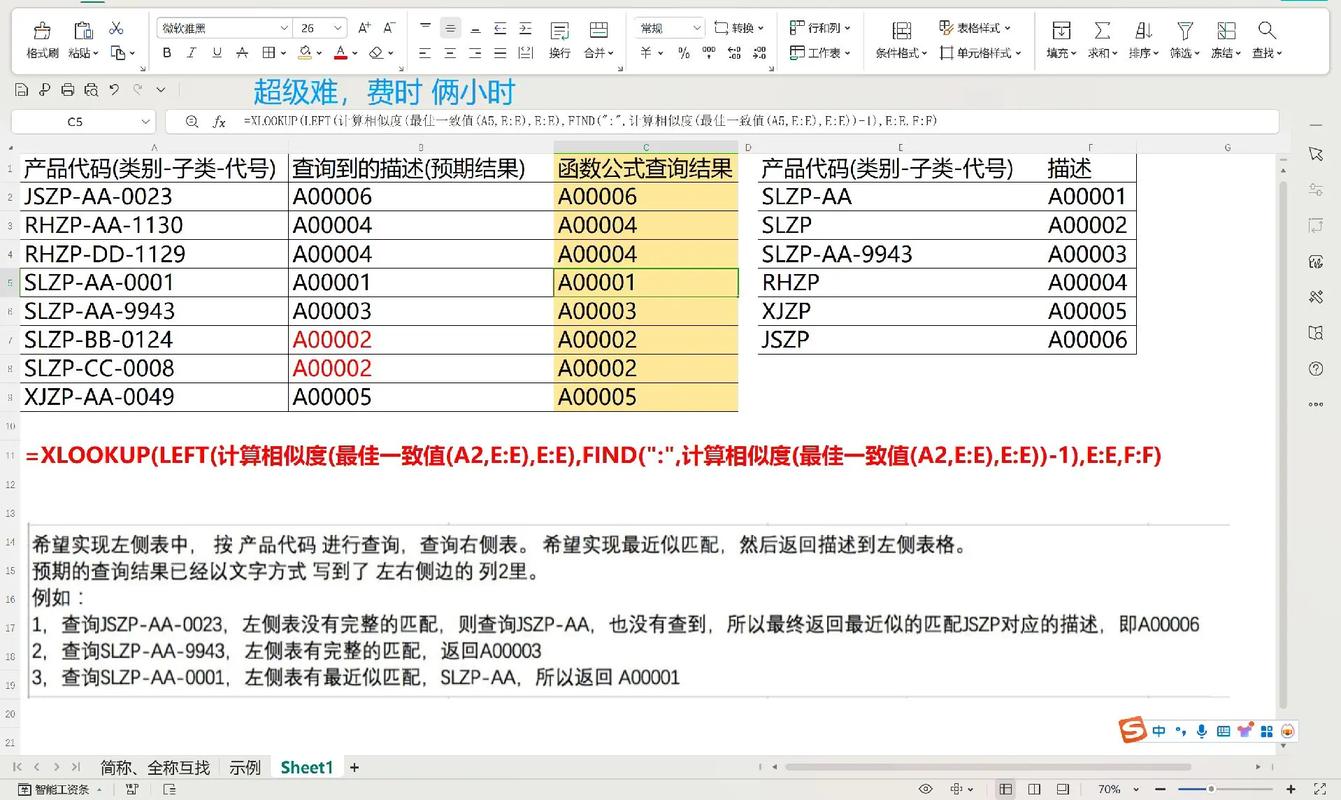Viewport: 1341px width, 800px height.
Task: Toggle italic formatting
Action: point(190,52)
